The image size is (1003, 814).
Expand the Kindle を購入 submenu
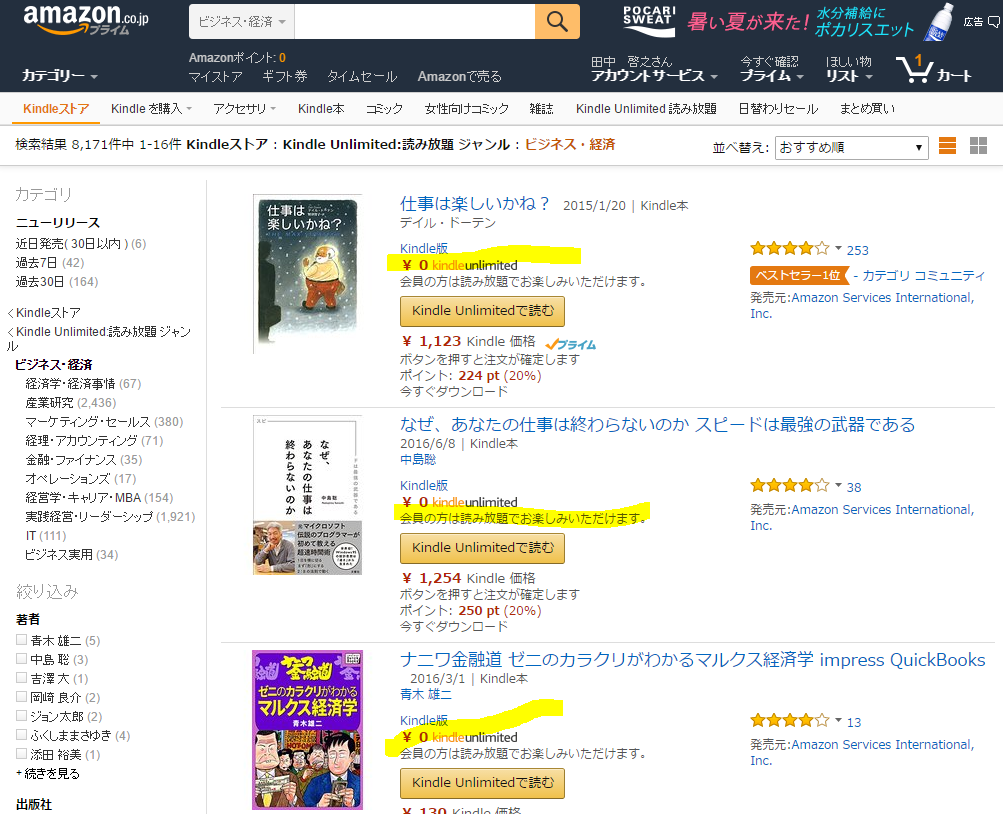[x=151, y=109]
